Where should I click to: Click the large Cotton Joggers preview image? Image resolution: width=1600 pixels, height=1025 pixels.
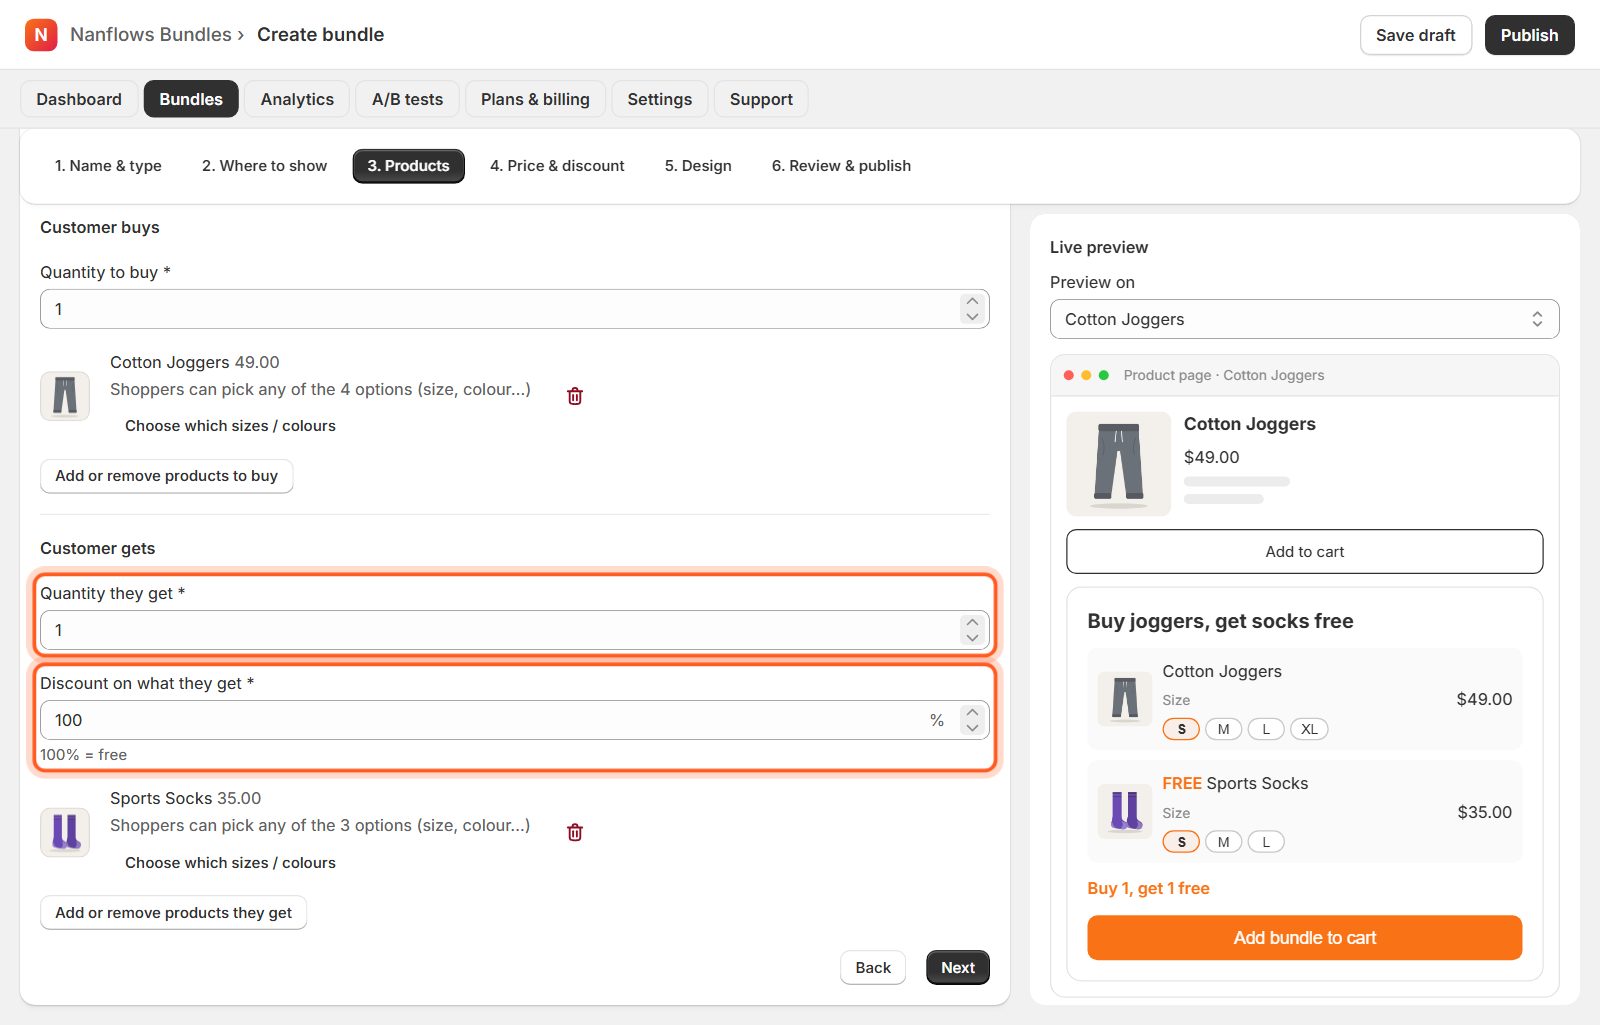click(1118, 464)
